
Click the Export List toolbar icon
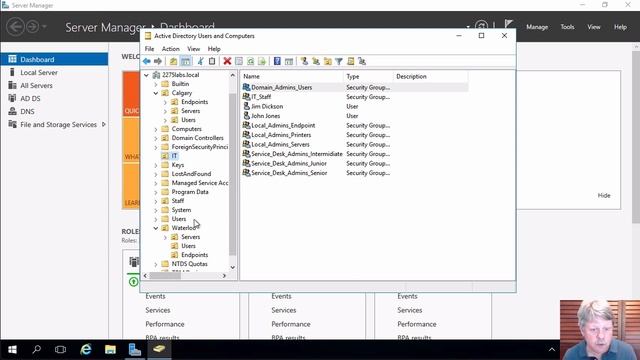pos(262,61)
